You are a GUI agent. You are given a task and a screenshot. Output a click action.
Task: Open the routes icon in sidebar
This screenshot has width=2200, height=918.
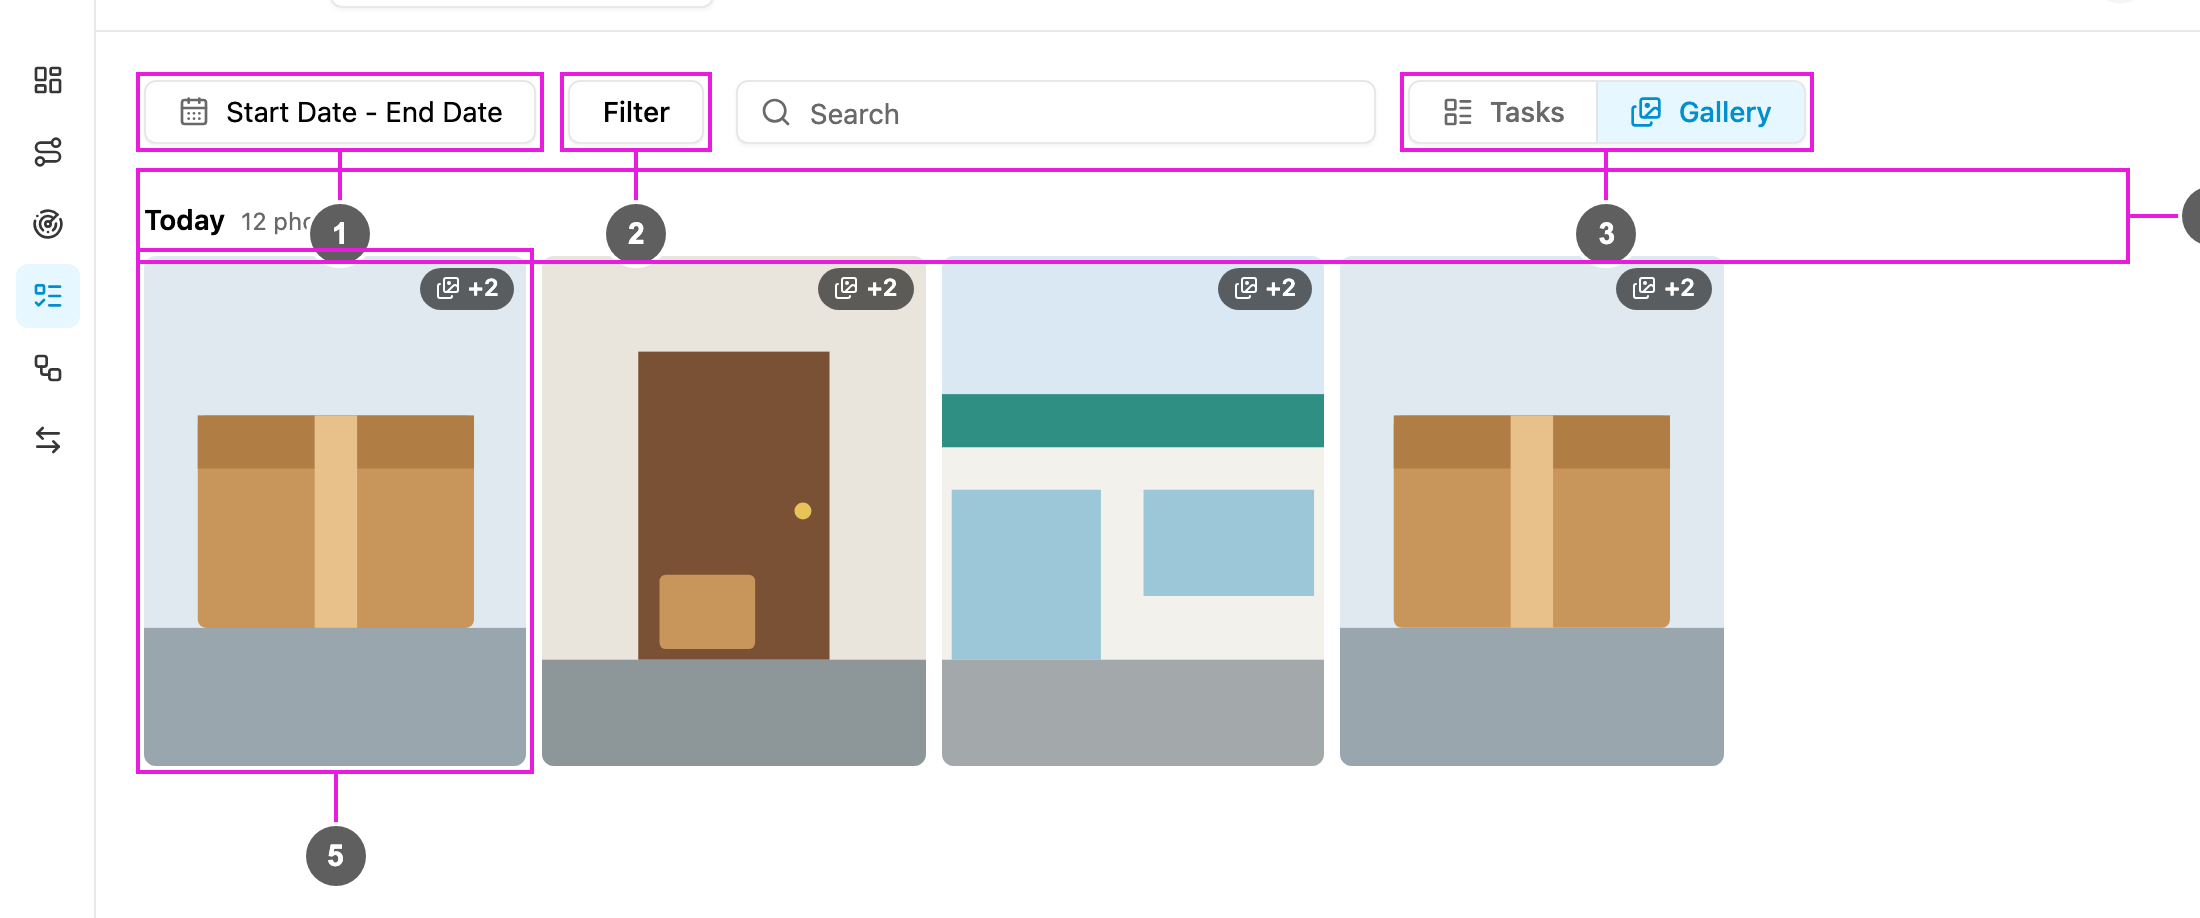48,152
